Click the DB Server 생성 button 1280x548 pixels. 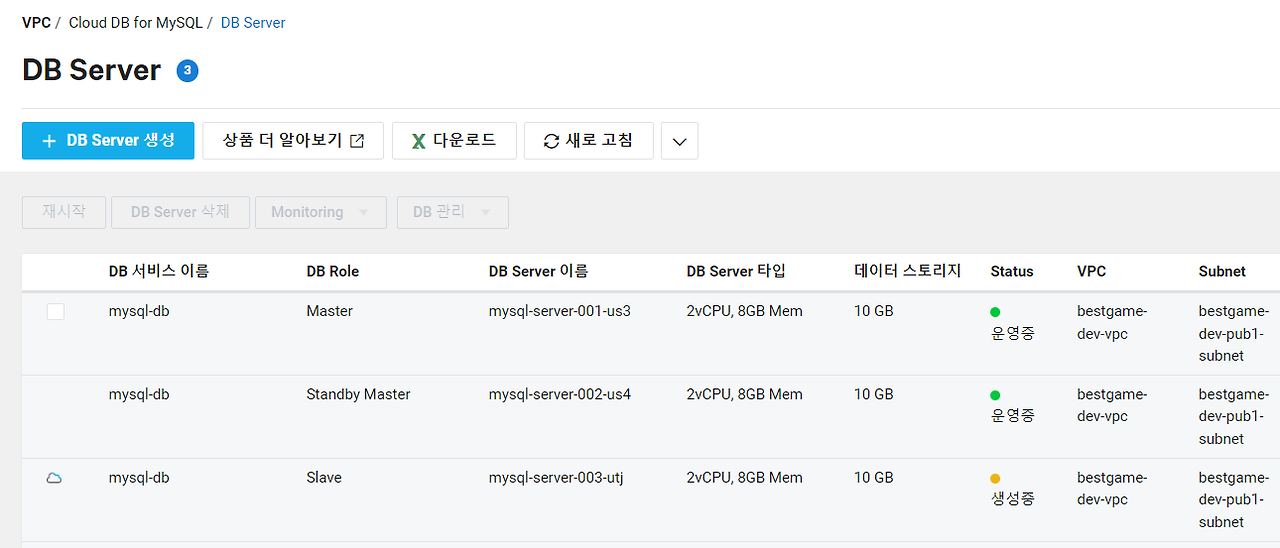(108, 141)
